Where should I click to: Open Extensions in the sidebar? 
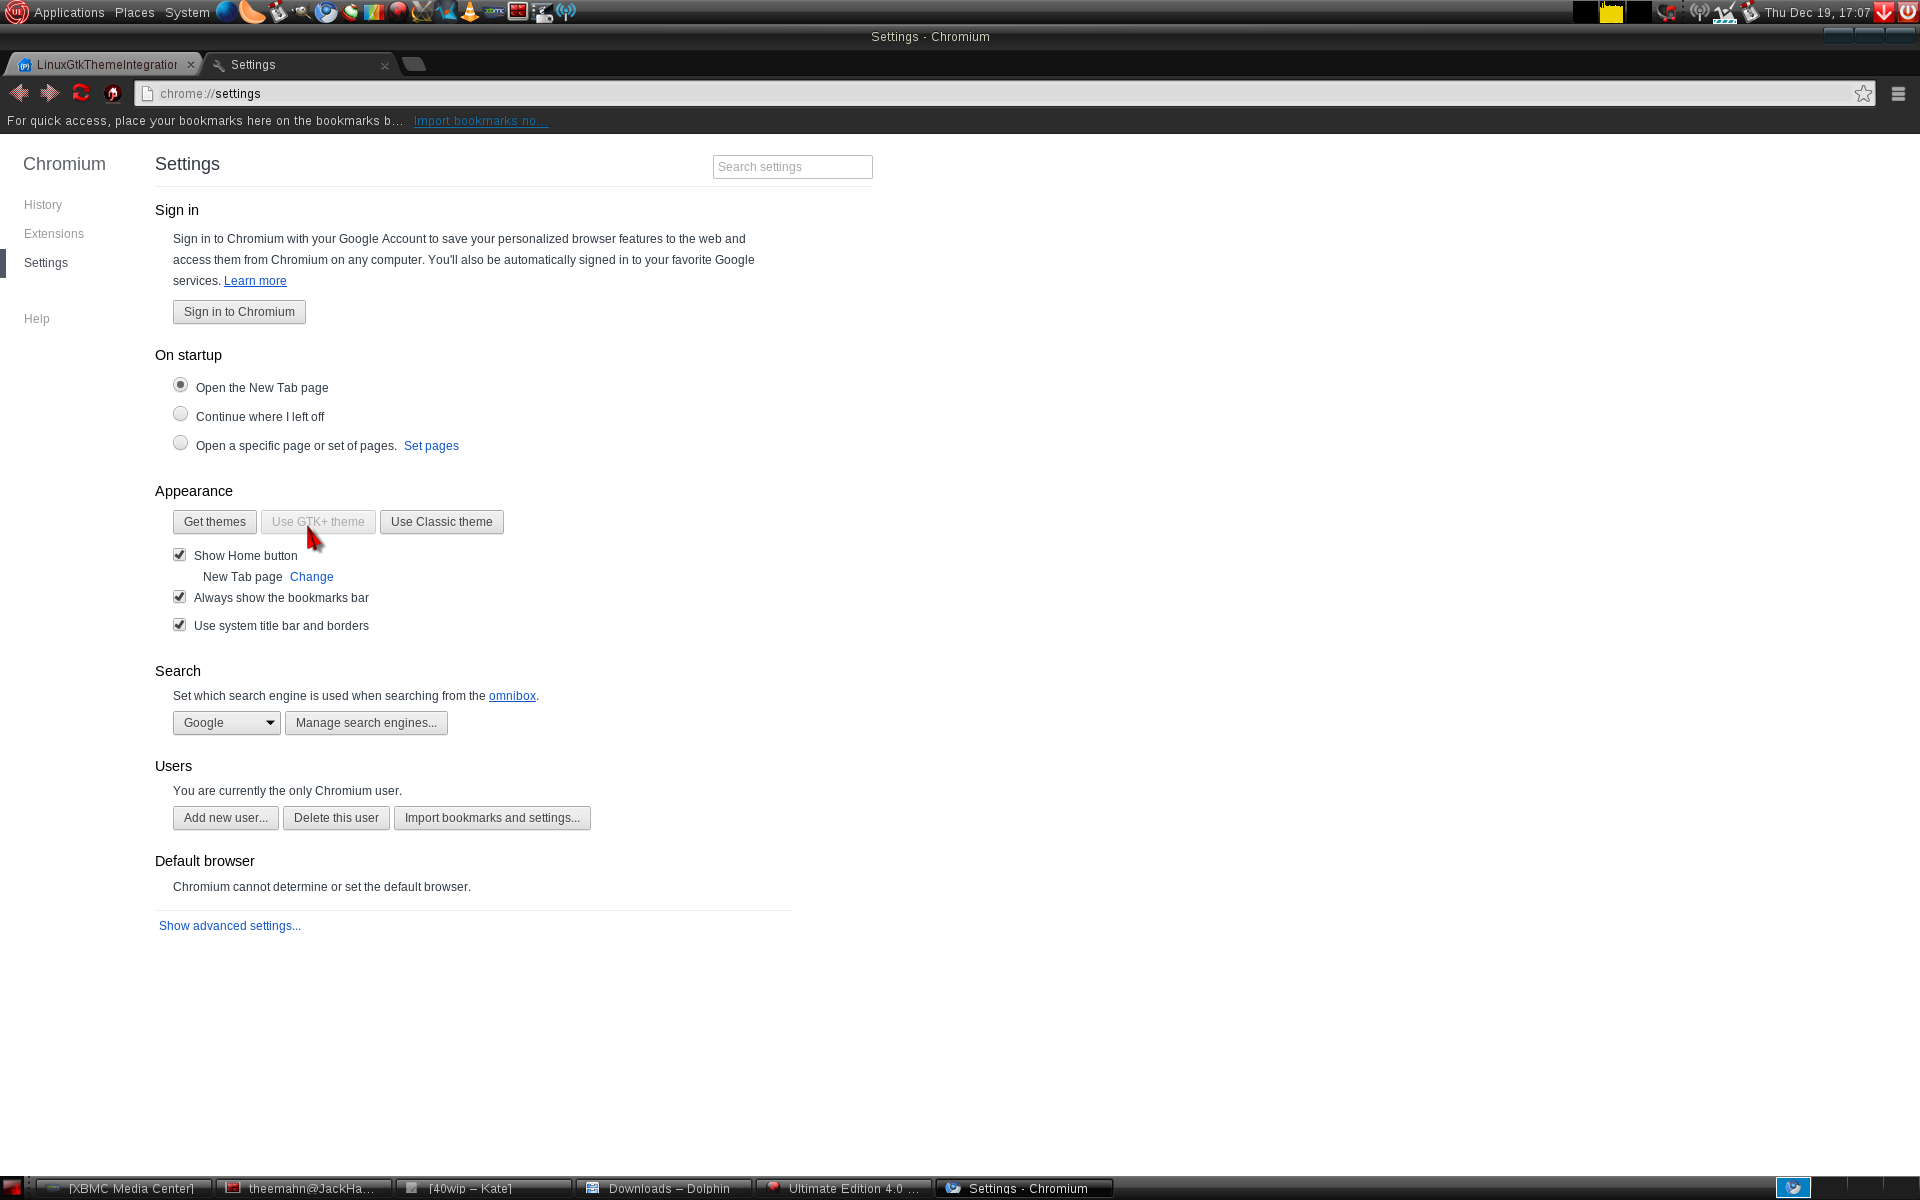54,234
